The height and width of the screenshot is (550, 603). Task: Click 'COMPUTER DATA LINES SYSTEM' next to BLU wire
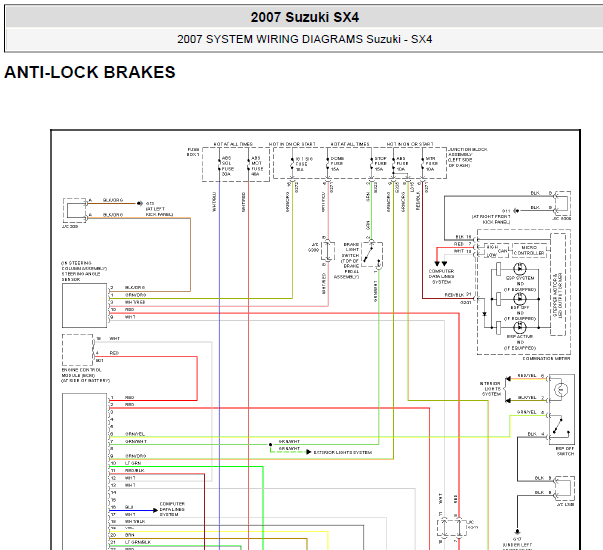(172, 509)
